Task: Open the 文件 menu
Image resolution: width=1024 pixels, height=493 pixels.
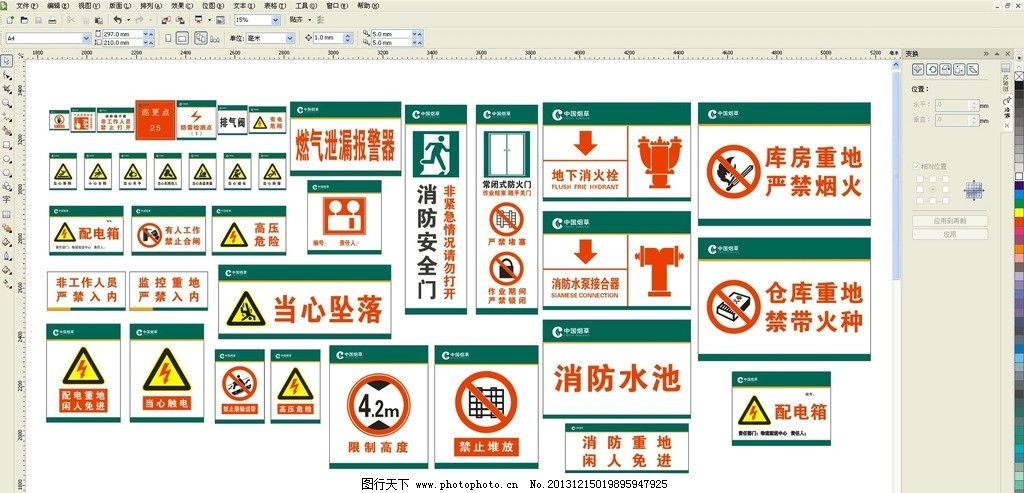Action: [x=27, y=6]
